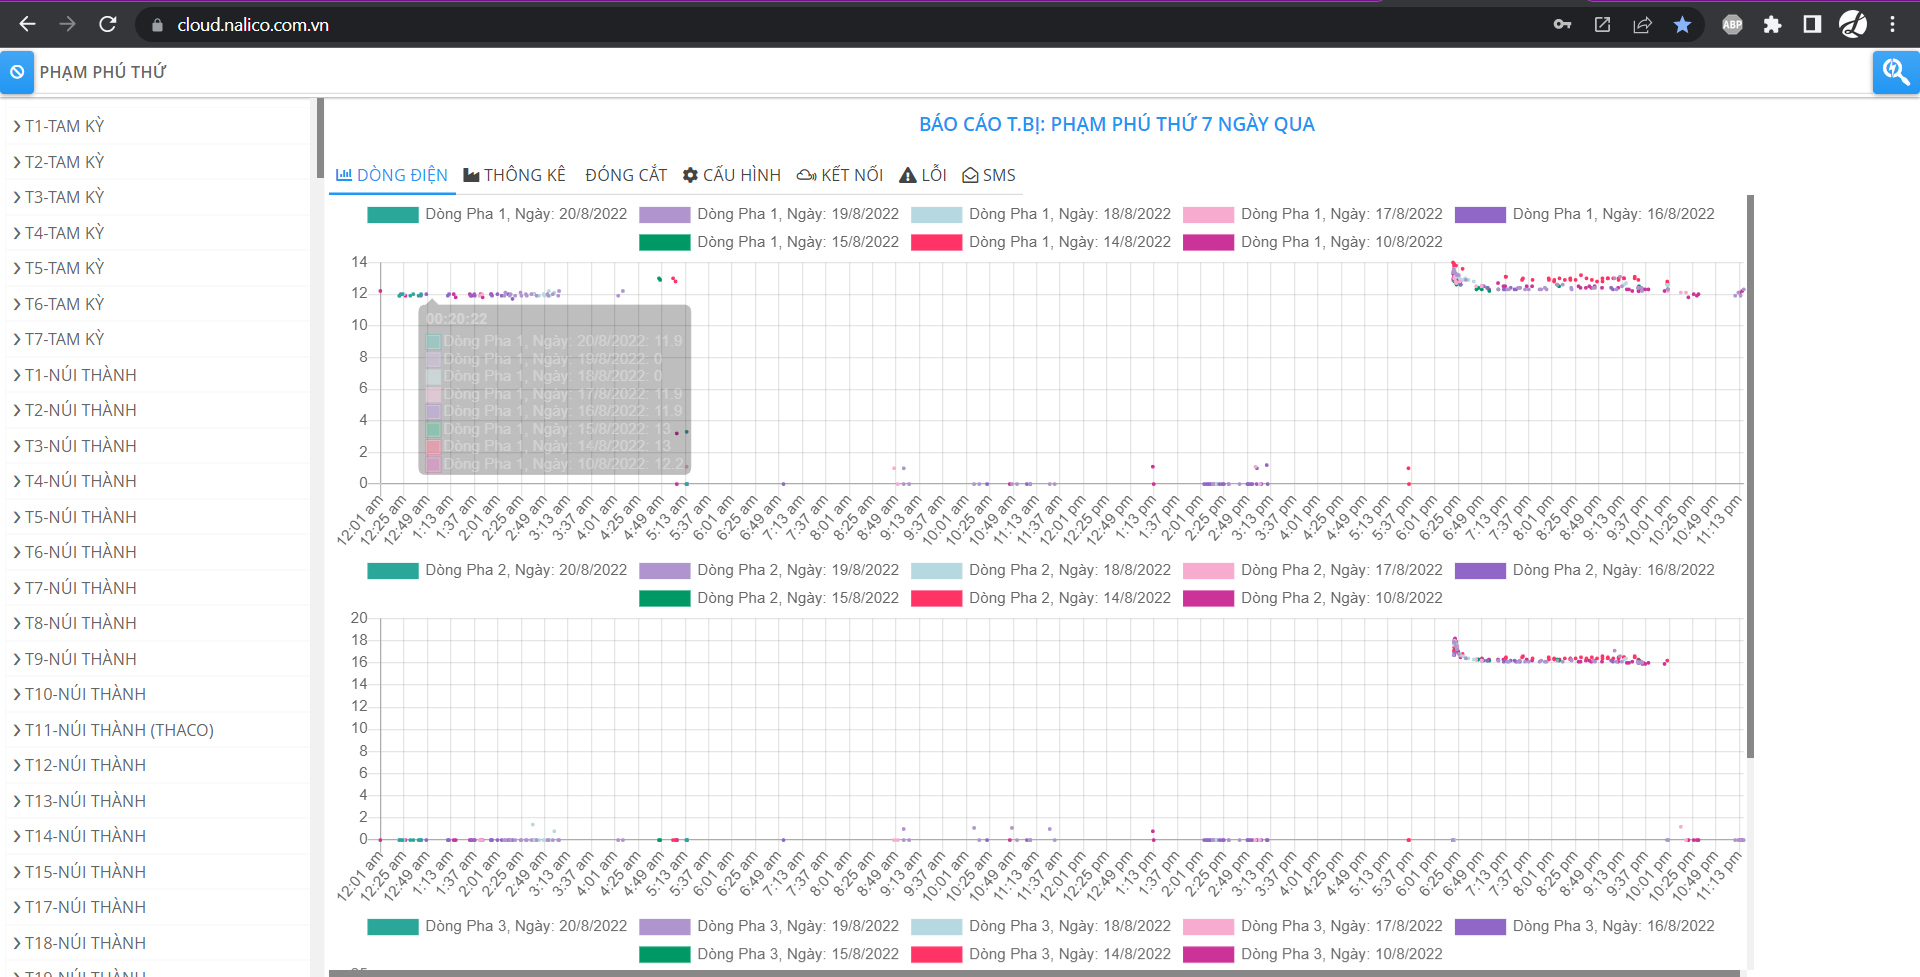Switch to the LỖI errors tab
The width and height of the screenshot is (1920, 977).
(923, 175)
